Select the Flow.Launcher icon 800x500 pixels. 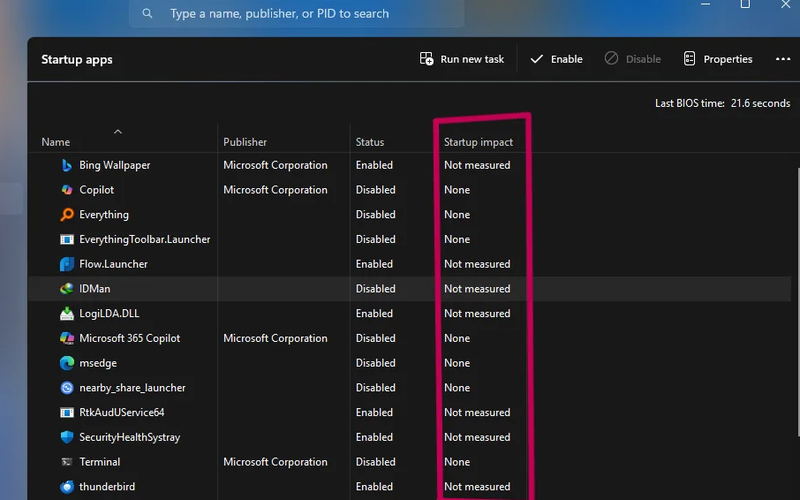(x=67, y=264)
